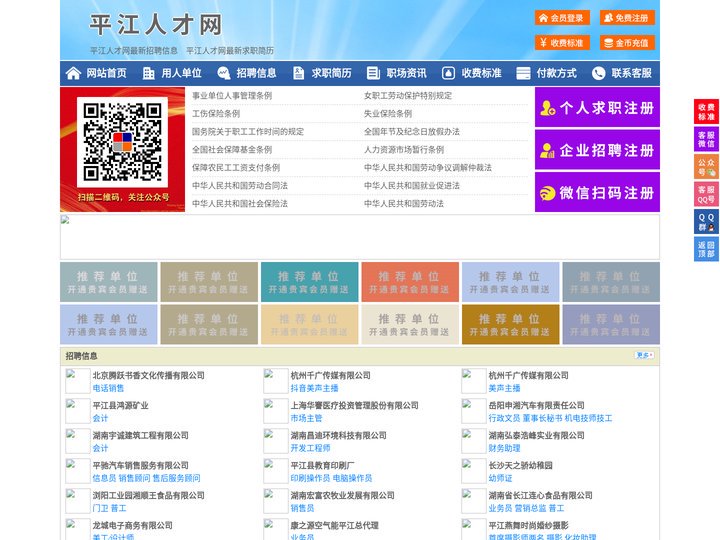Open 工伤保险条例 link

point(216,113)
